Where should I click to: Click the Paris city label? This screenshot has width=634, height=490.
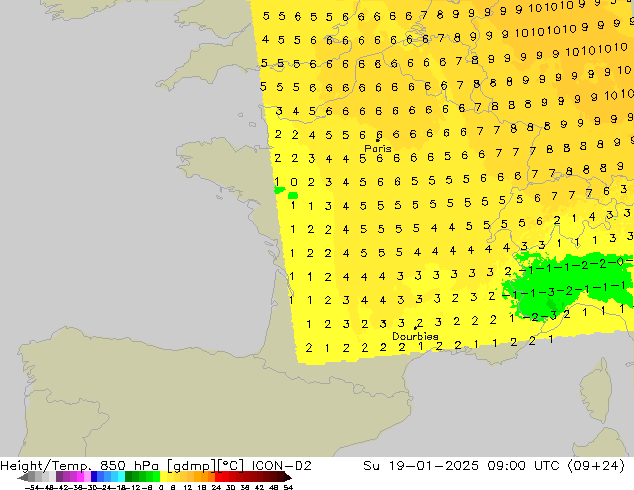pos(378,149)
